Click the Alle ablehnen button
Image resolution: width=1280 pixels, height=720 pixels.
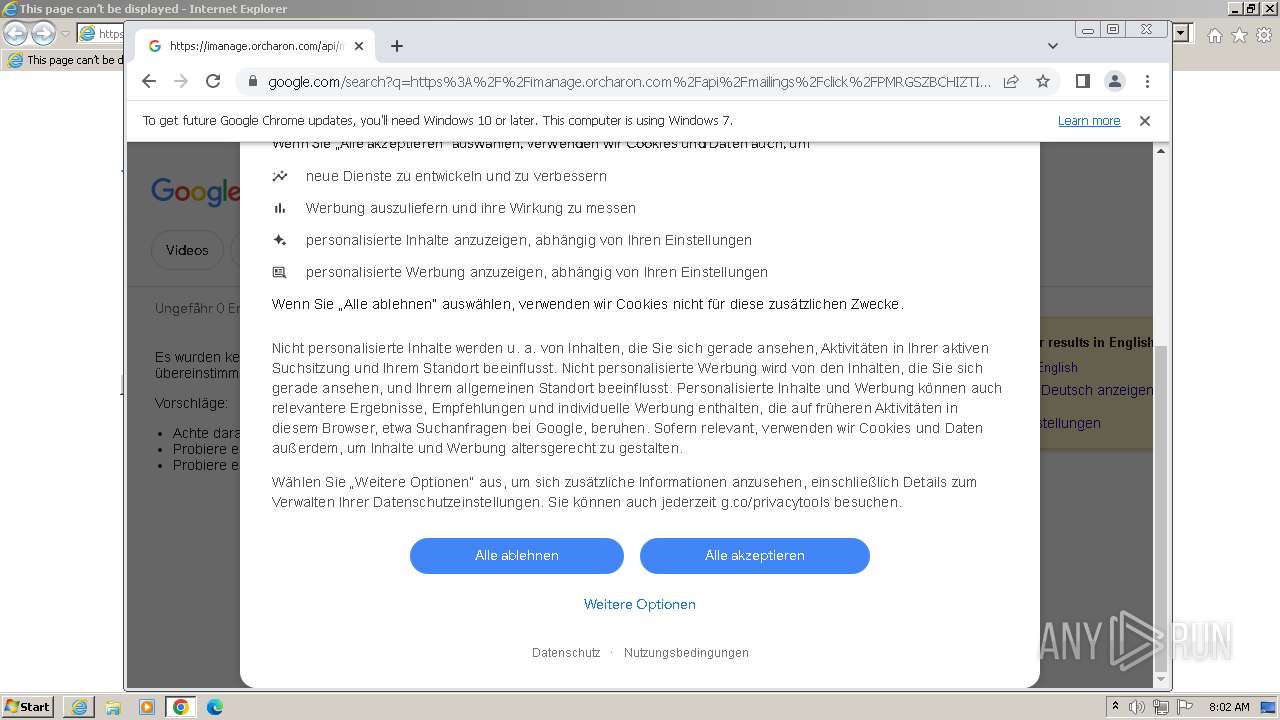(x=517, y=556)
